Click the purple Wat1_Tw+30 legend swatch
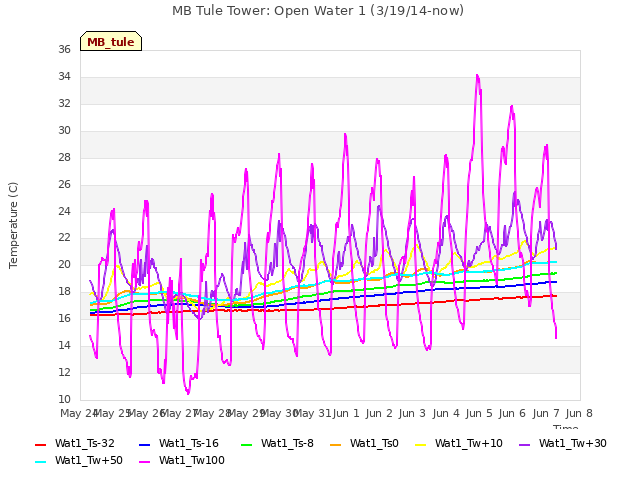This screenshot has height=480, width=640. click(524, 445)
